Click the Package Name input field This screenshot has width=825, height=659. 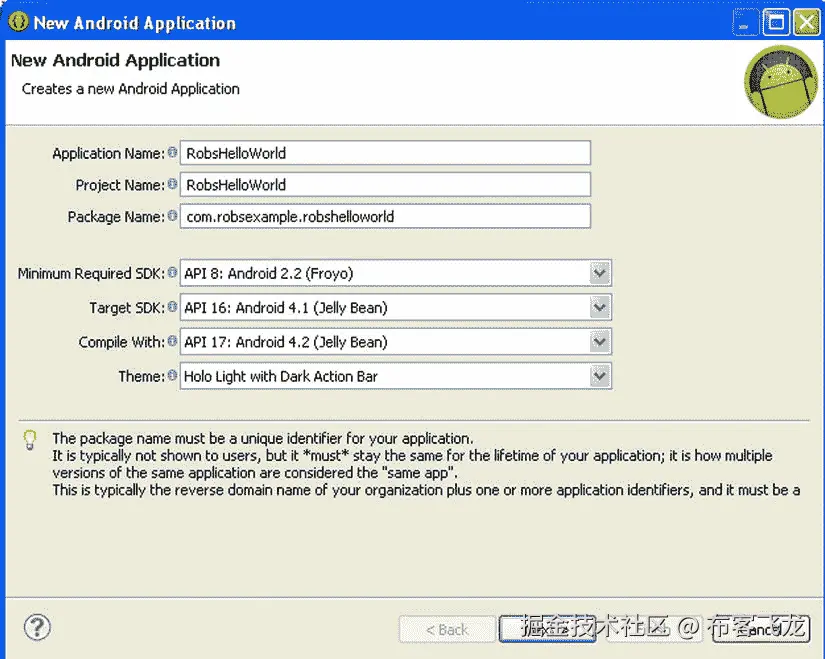[385, 216]
